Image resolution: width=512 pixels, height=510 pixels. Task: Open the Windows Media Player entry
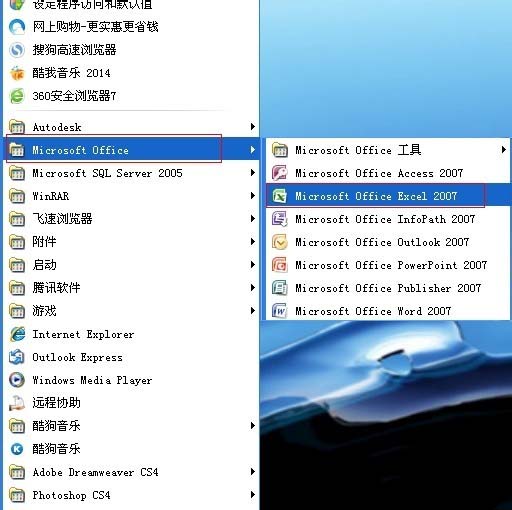[132, 380]
